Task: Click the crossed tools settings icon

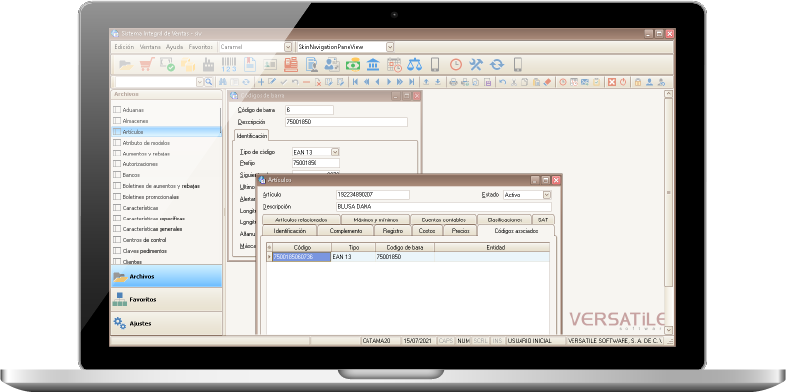Action: [x=476, y=65]
